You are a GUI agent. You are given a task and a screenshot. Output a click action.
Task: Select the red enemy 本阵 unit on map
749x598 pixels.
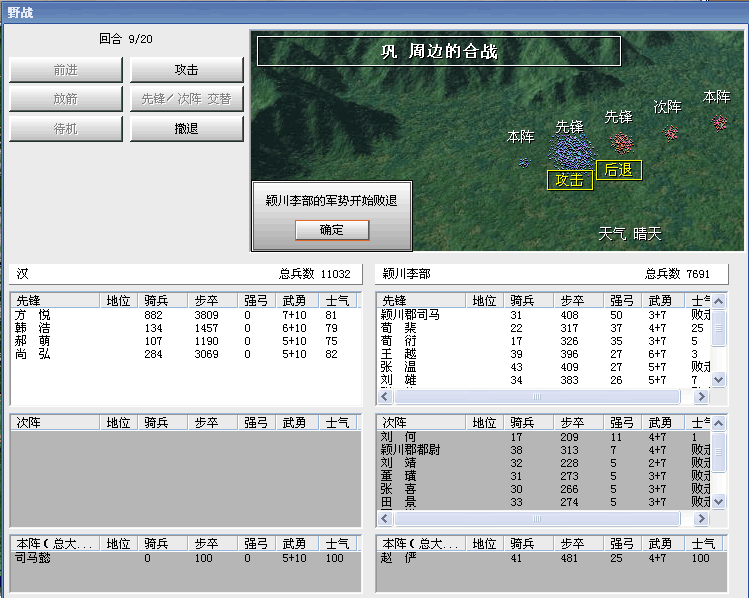point(719,122)
